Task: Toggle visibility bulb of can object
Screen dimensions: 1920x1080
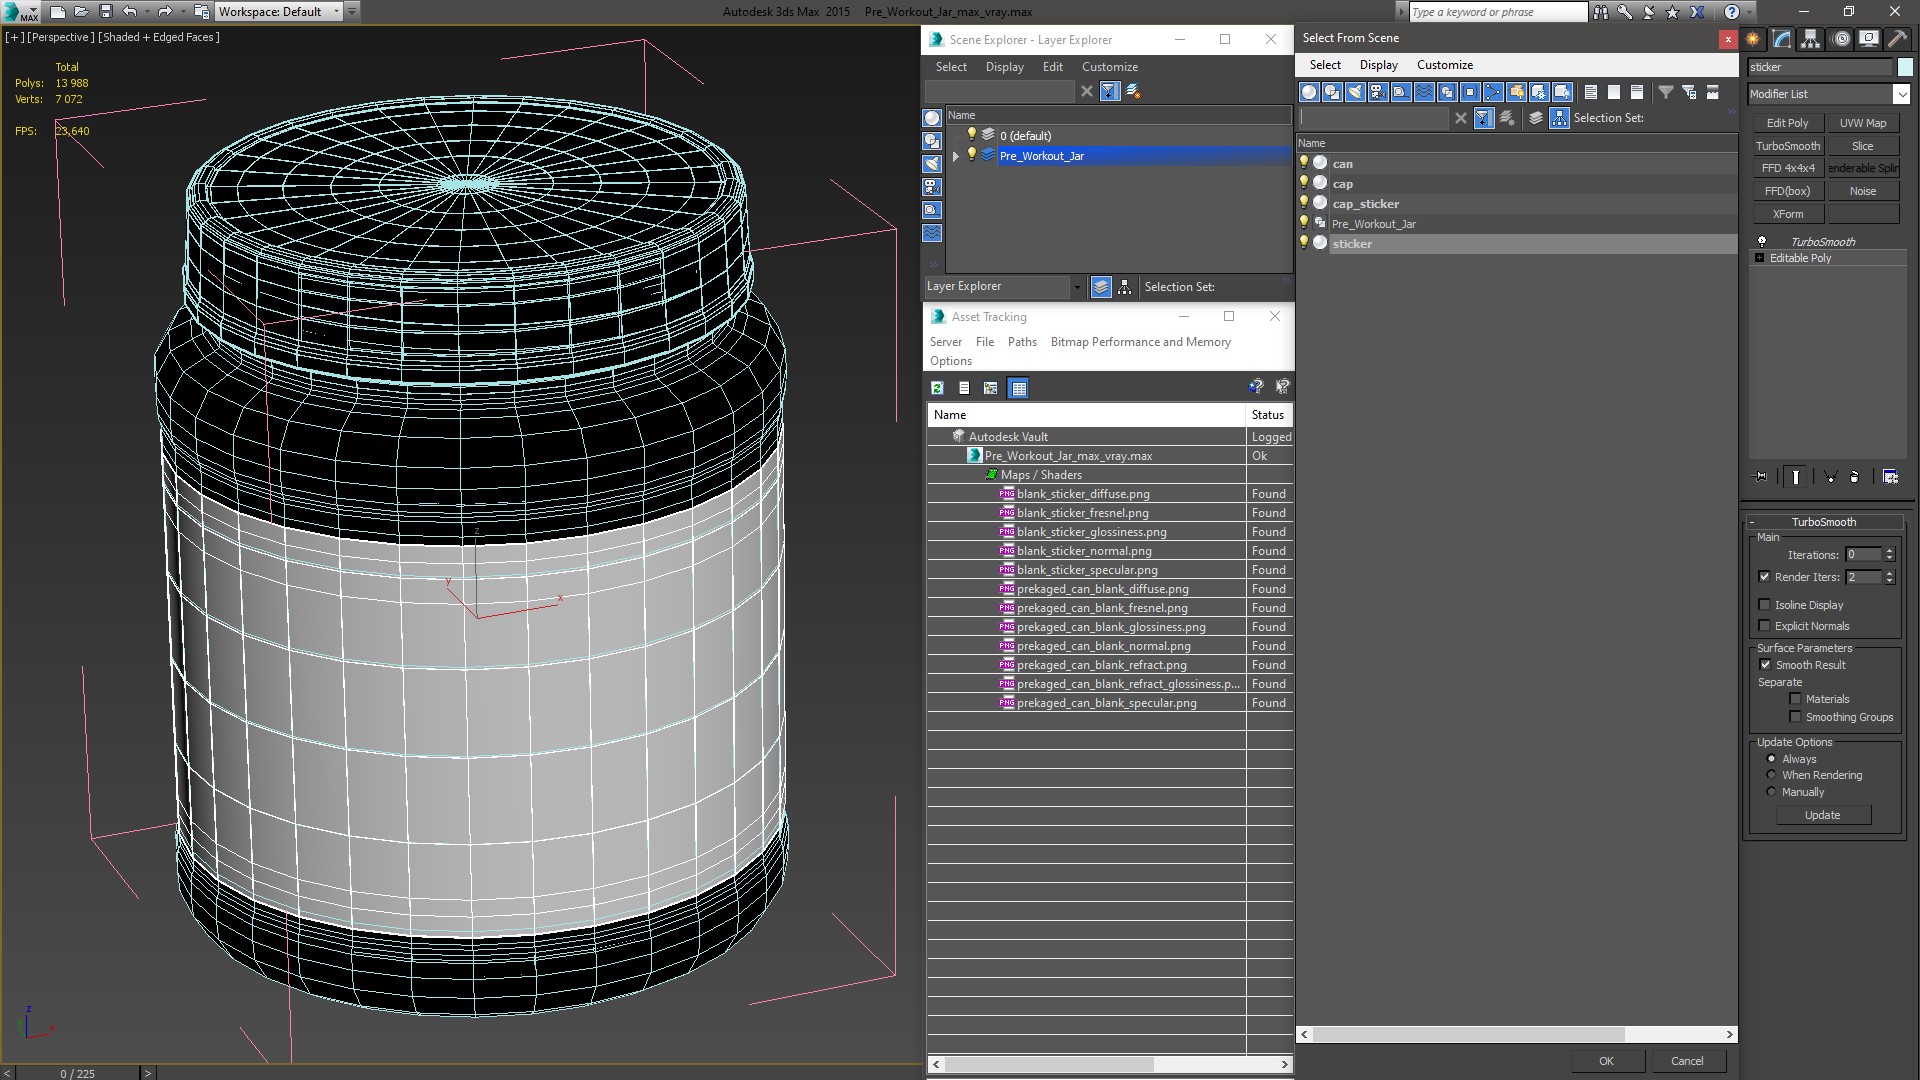Action: coord(1303,163)
